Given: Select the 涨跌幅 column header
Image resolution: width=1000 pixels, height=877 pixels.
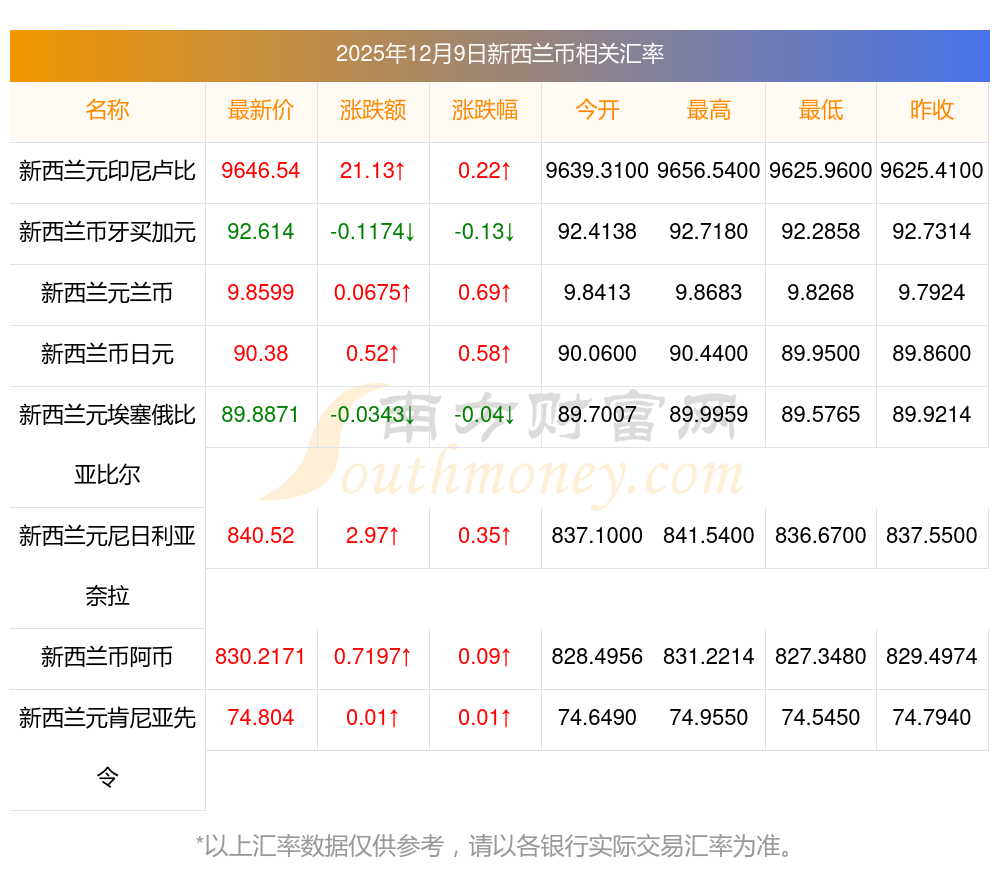Looking at the screenshot, I should [x=485, y=111].
